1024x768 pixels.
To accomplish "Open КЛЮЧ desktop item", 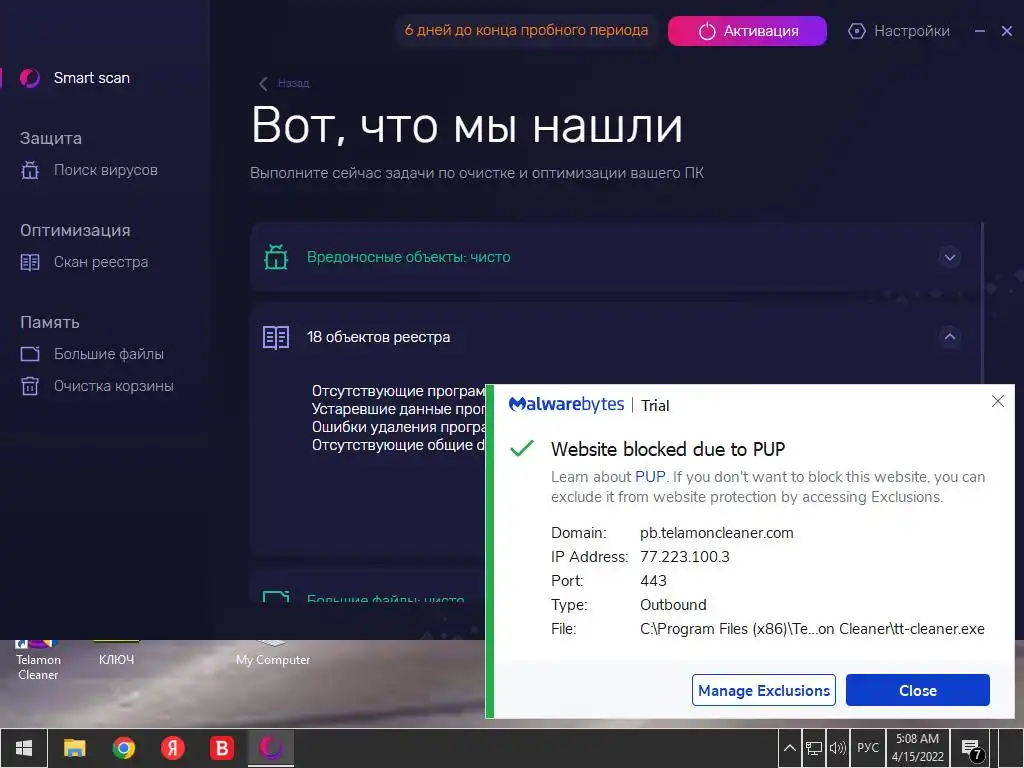I will [x=116, y=654].
